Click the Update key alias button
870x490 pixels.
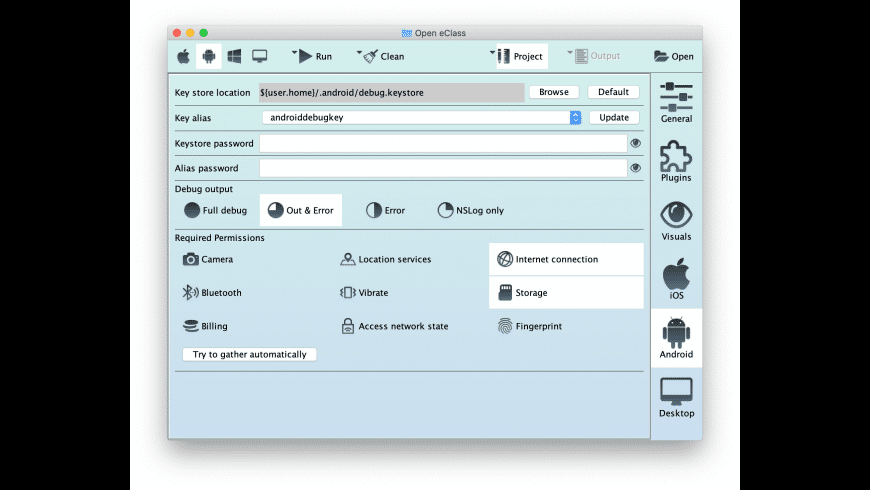click(614, 118)
